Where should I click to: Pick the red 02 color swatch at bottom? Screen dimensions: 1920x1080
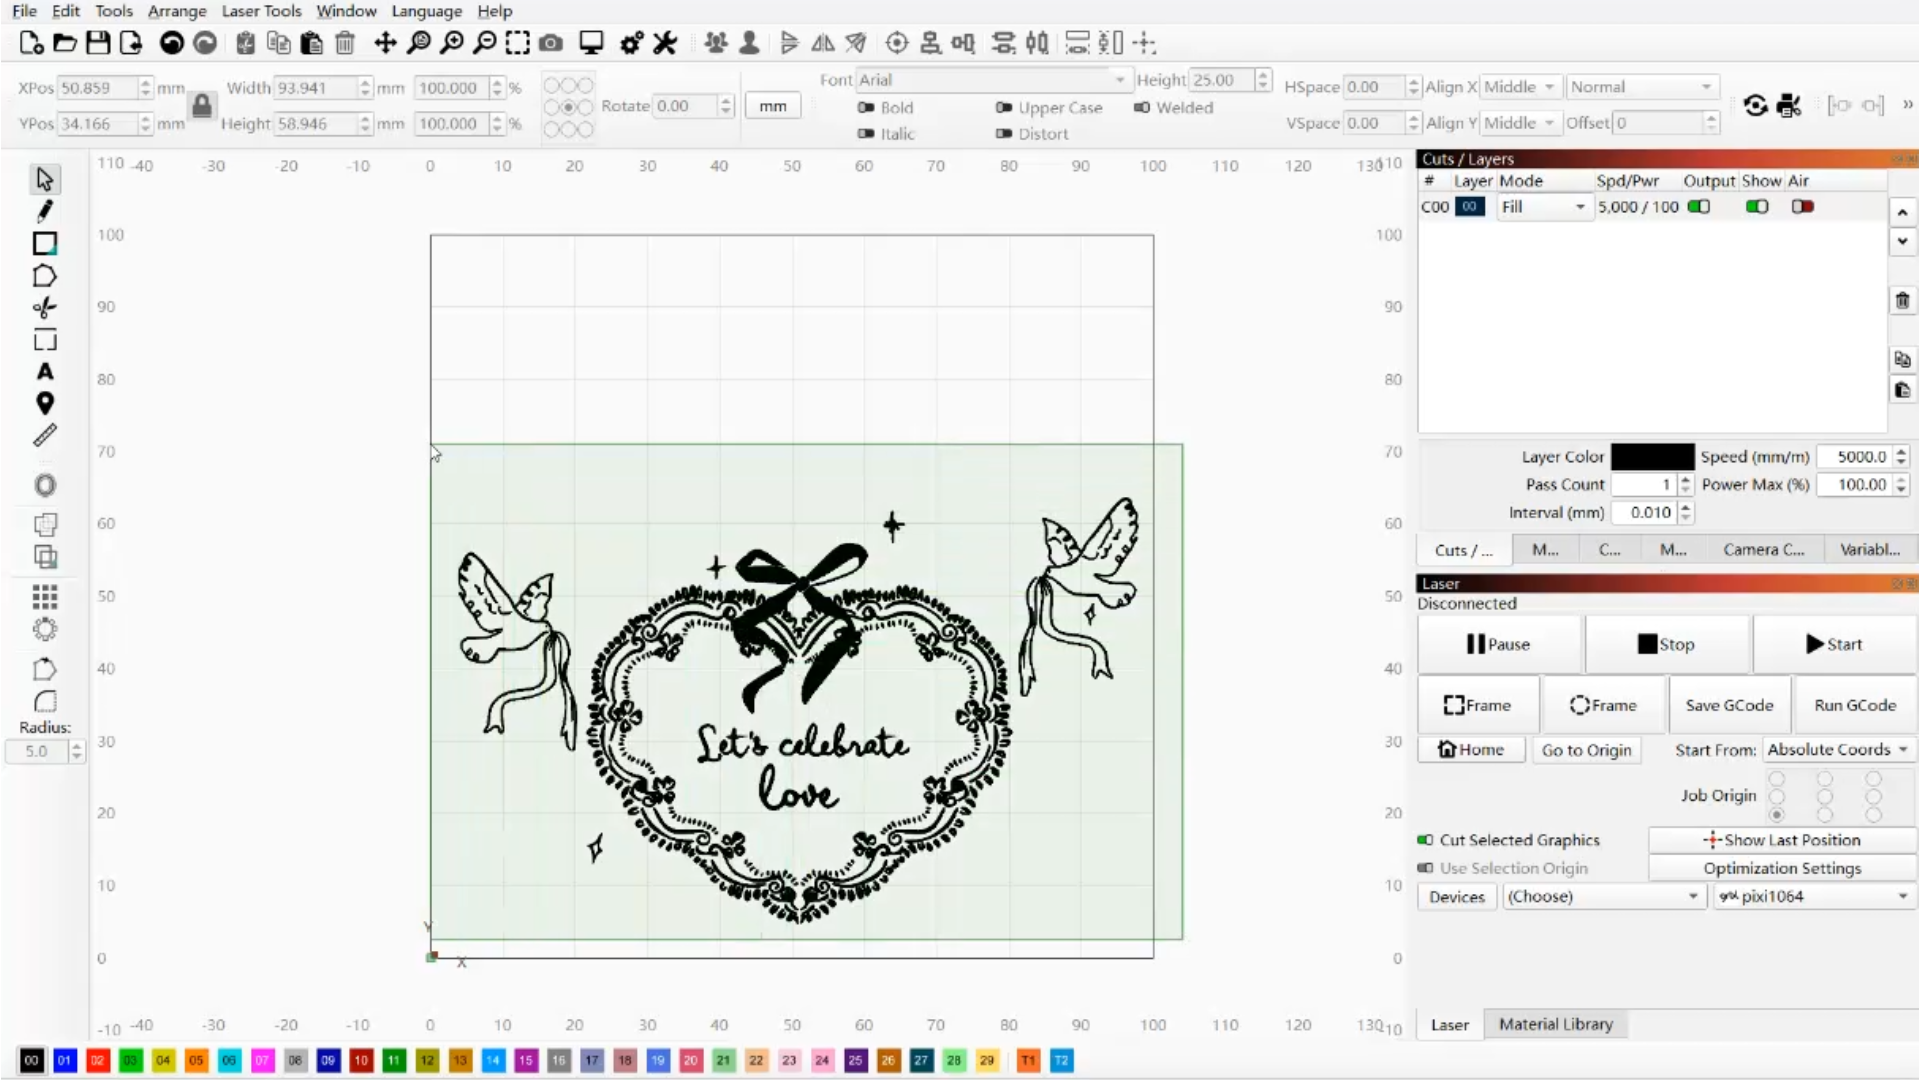pos(97,1061)
